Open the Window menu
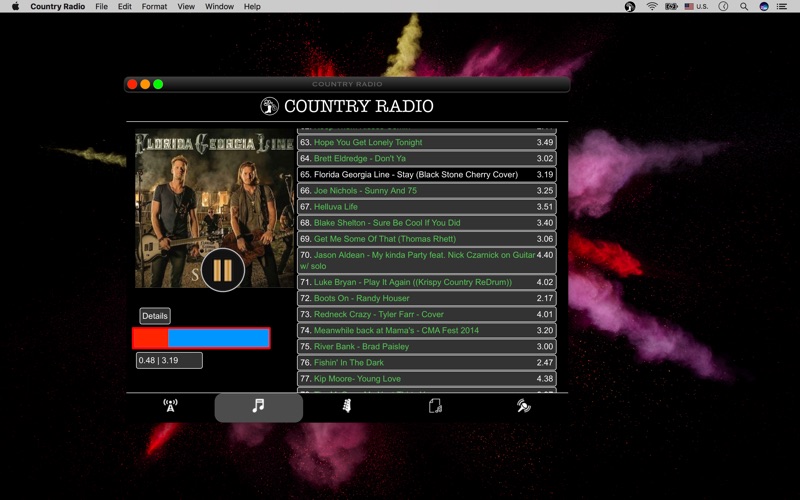800x500 pixels. [x=219, y=7]
